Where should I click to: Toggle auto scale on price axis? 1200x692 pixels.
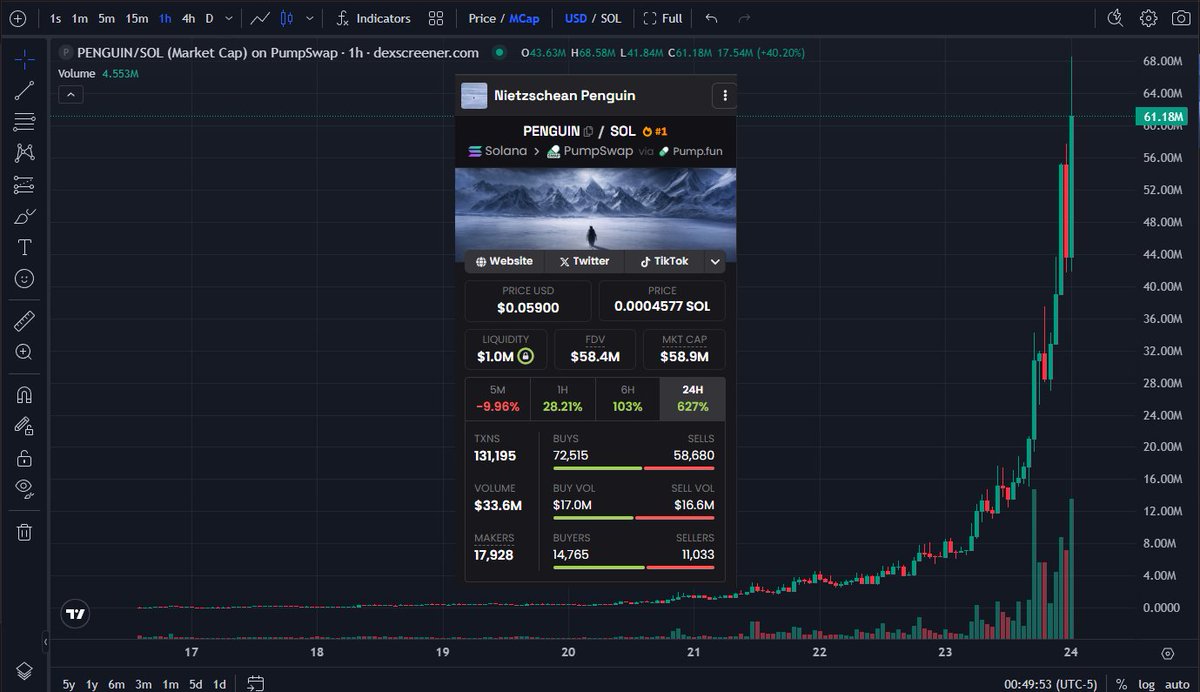(1177, 684)
